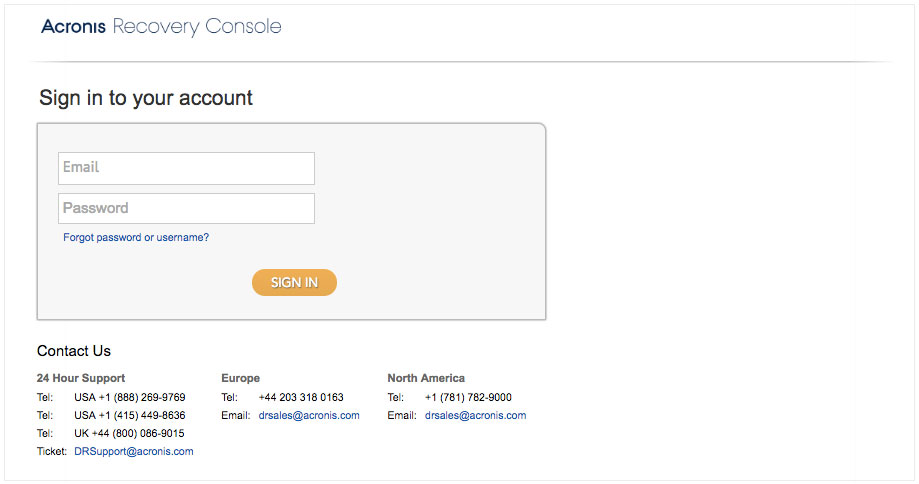Click the Acronis Recovery Console logo
The height and width of the screenshot is (484, 919).
point(161,26)
